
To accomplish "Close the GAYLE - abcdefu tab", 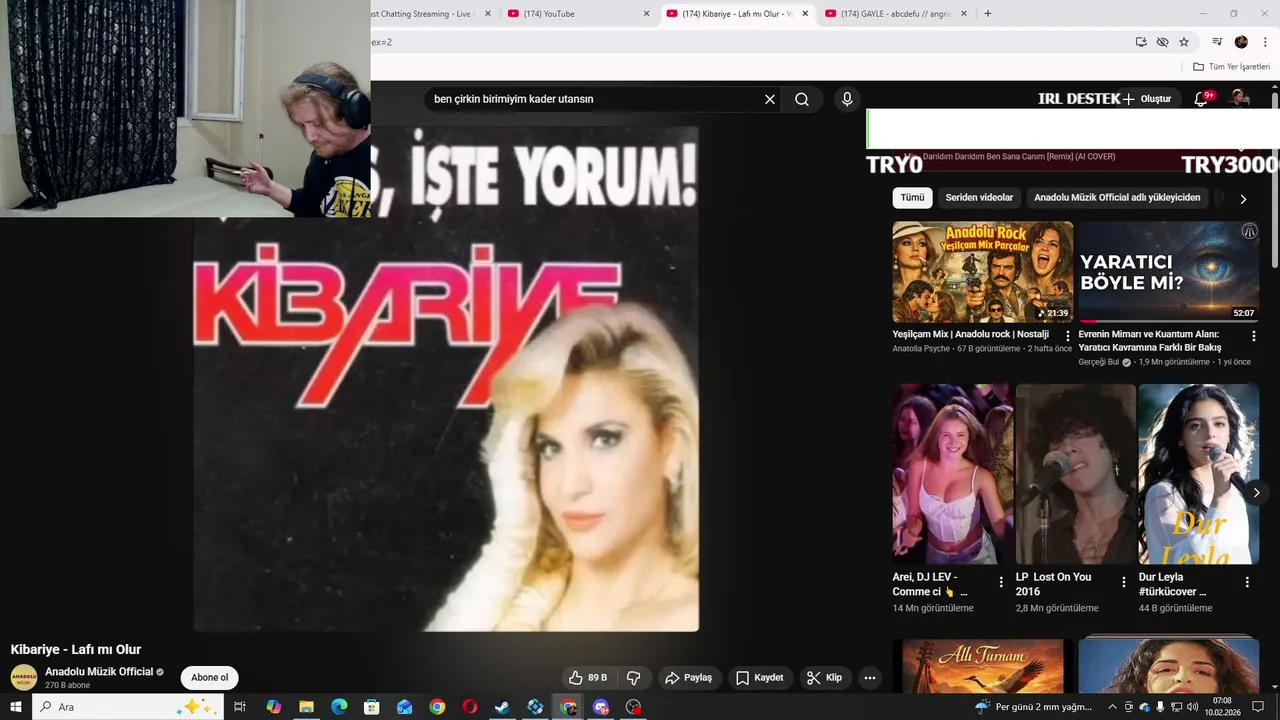I will pos(964,14).
